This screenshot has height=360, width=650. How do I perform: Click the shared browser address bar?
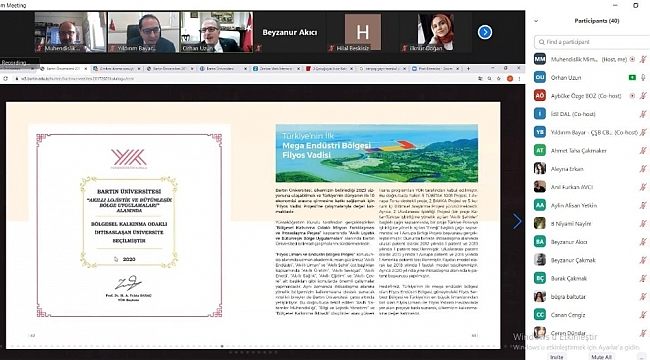click(x=245, y=78)
